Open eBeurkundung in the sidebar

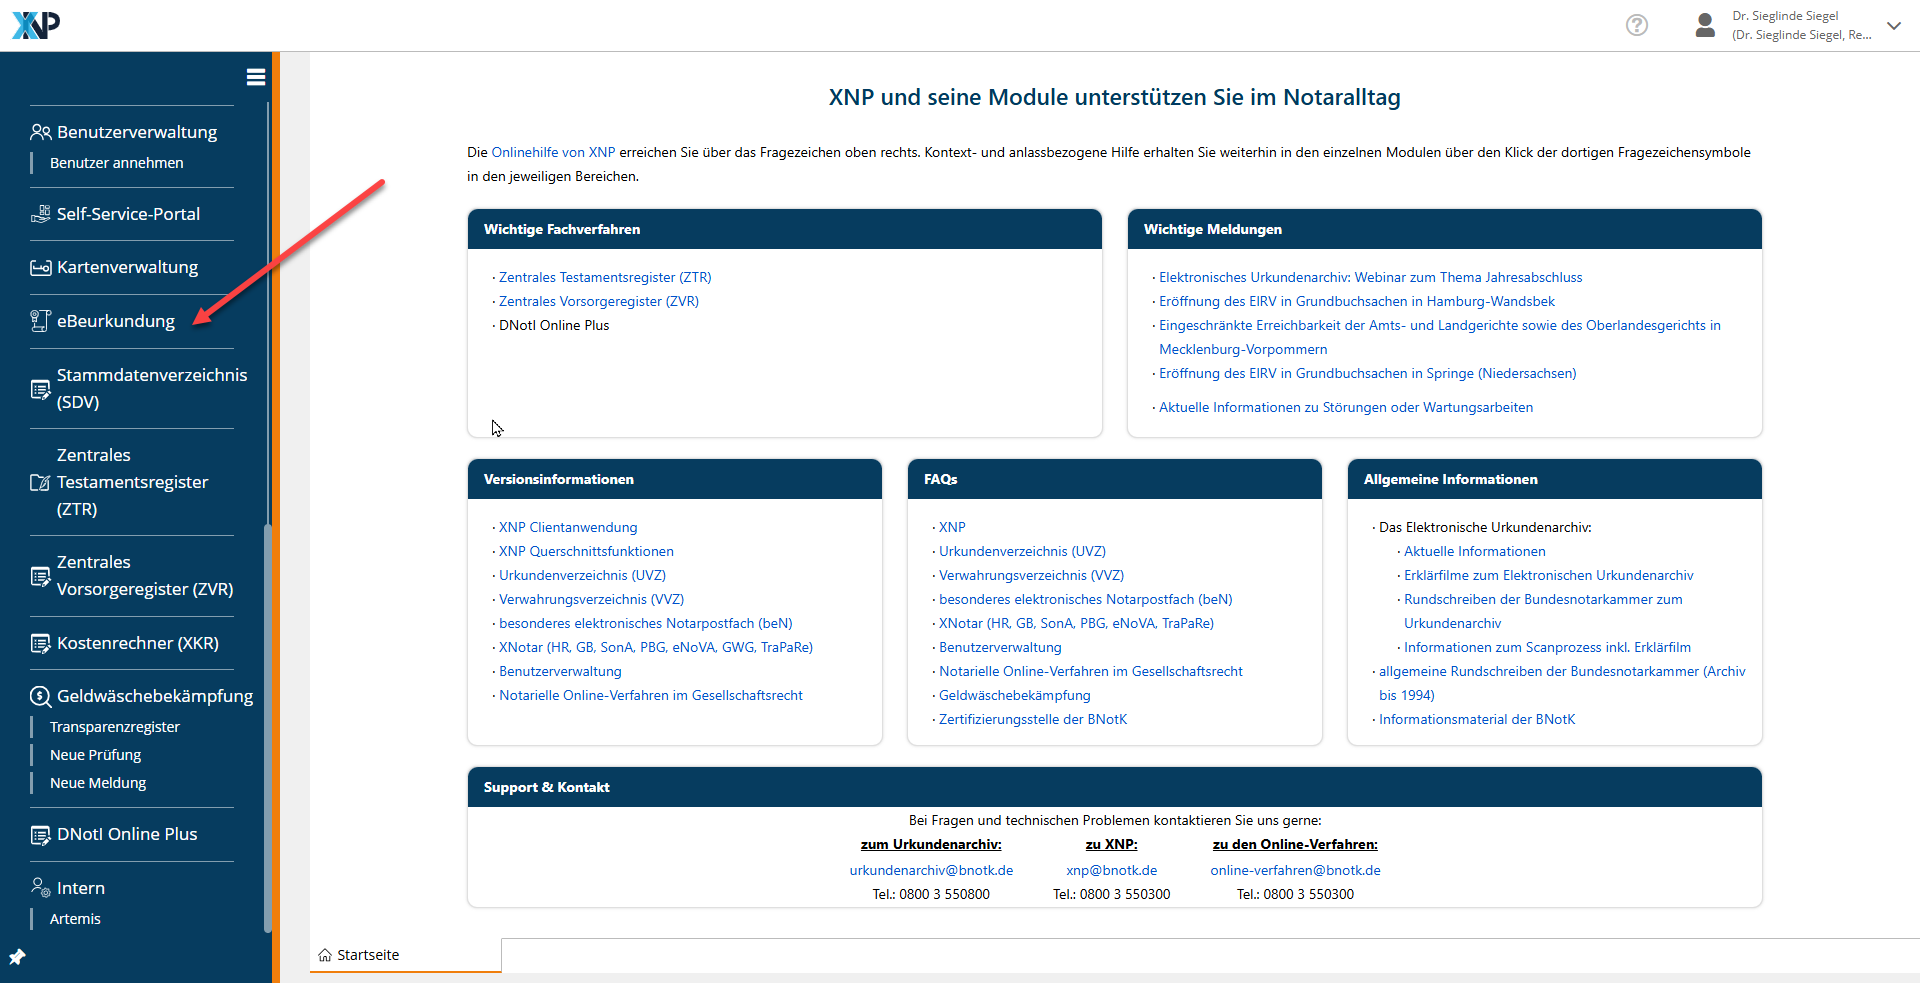[x=115, y=321]
